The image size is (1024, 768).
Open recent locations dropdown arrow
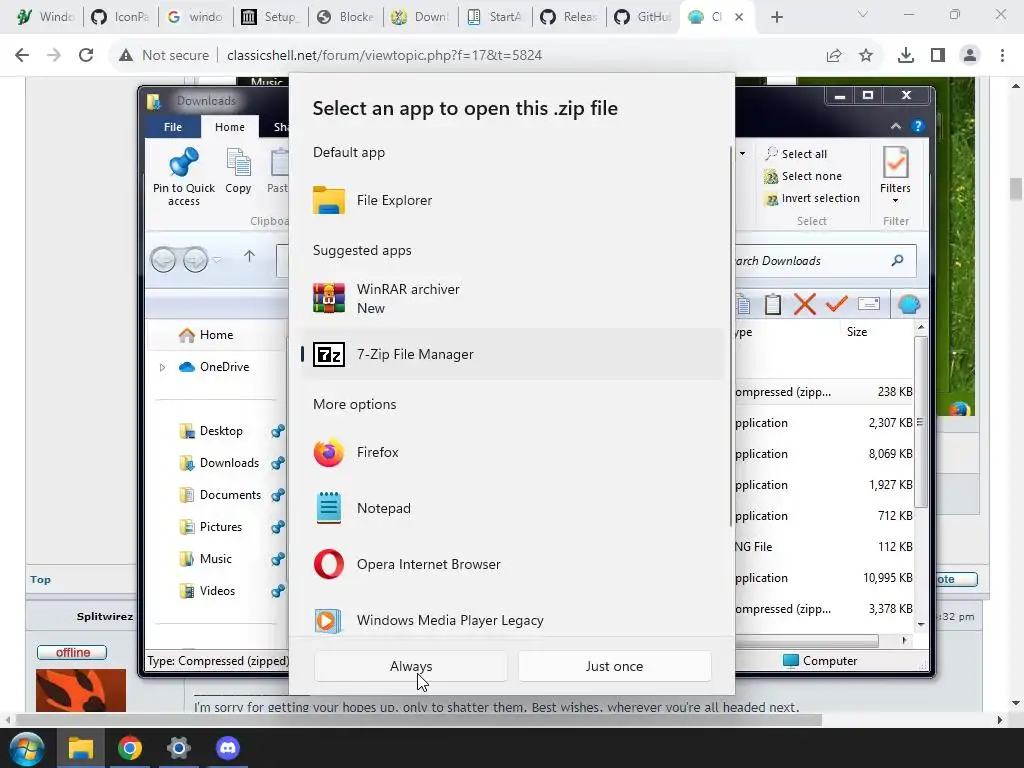point(217,260)
